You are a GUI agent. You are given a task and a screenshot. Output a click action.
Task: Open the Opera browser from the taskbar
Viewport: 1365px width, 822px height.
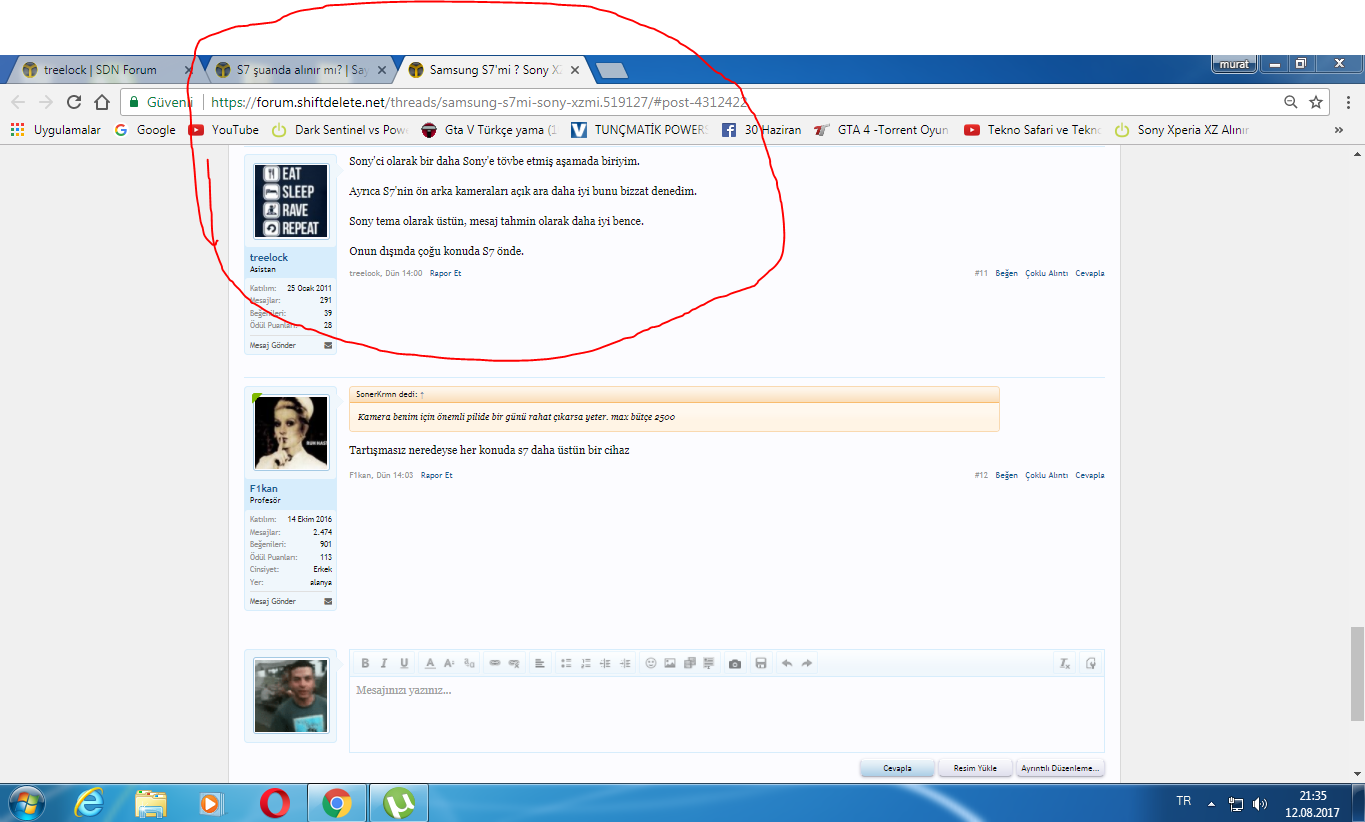(x=275, y=803)
